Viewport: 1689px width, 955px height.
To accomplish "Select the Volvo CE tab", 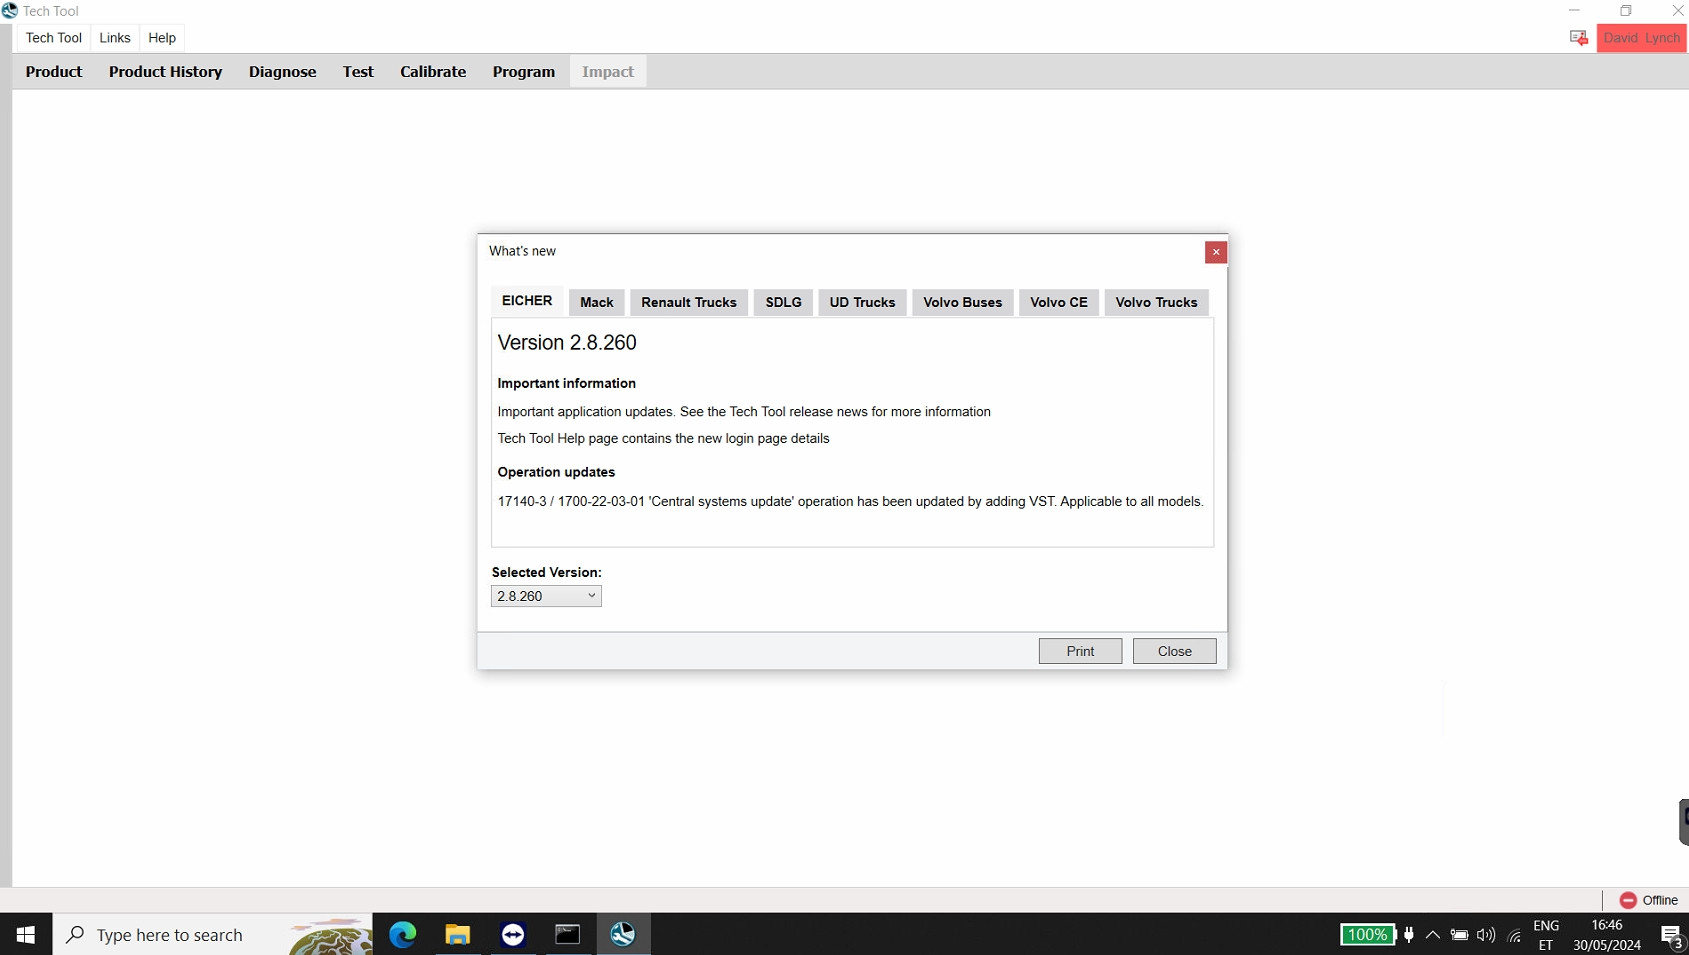I will [1059, 303].
